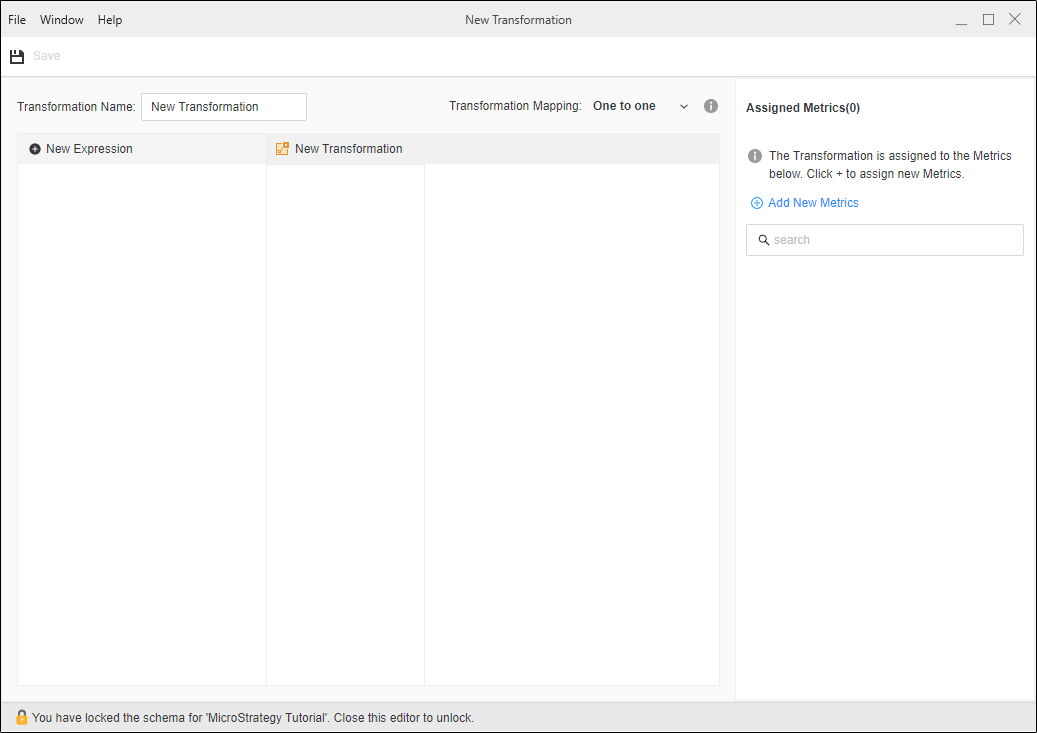Click info icon beside Transformation Mapping
1037x733 pixels.
click(x=711, y=106)
